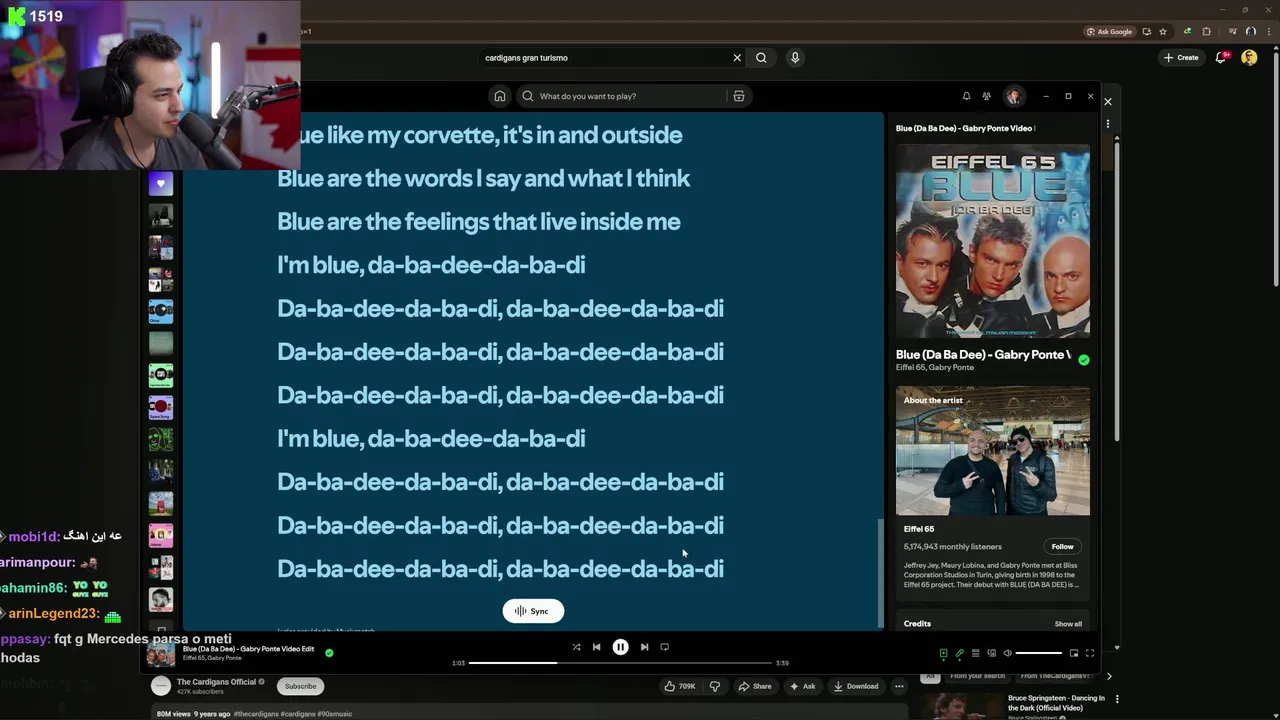Viewport: 1280px width, 720px height.
Task: Toggle Now Playing view icon
Action: tap(943, 653)
